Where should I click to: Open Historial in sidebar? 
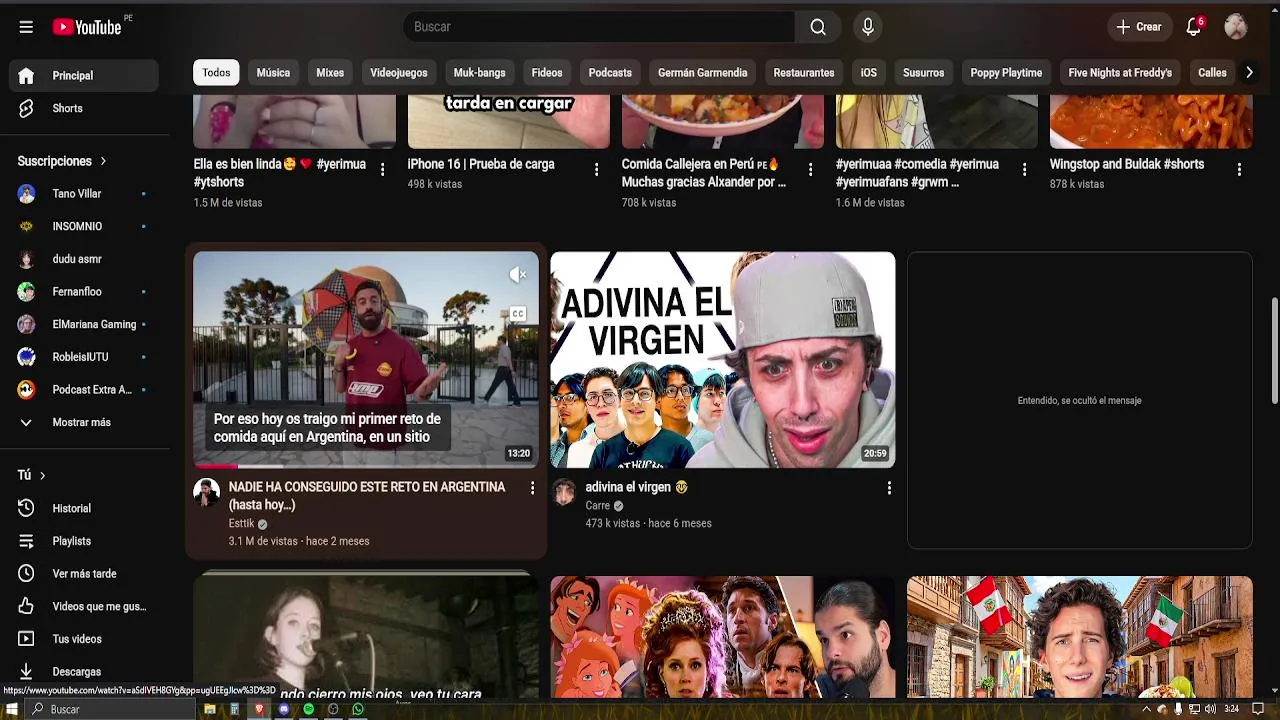tap(84, 508)
